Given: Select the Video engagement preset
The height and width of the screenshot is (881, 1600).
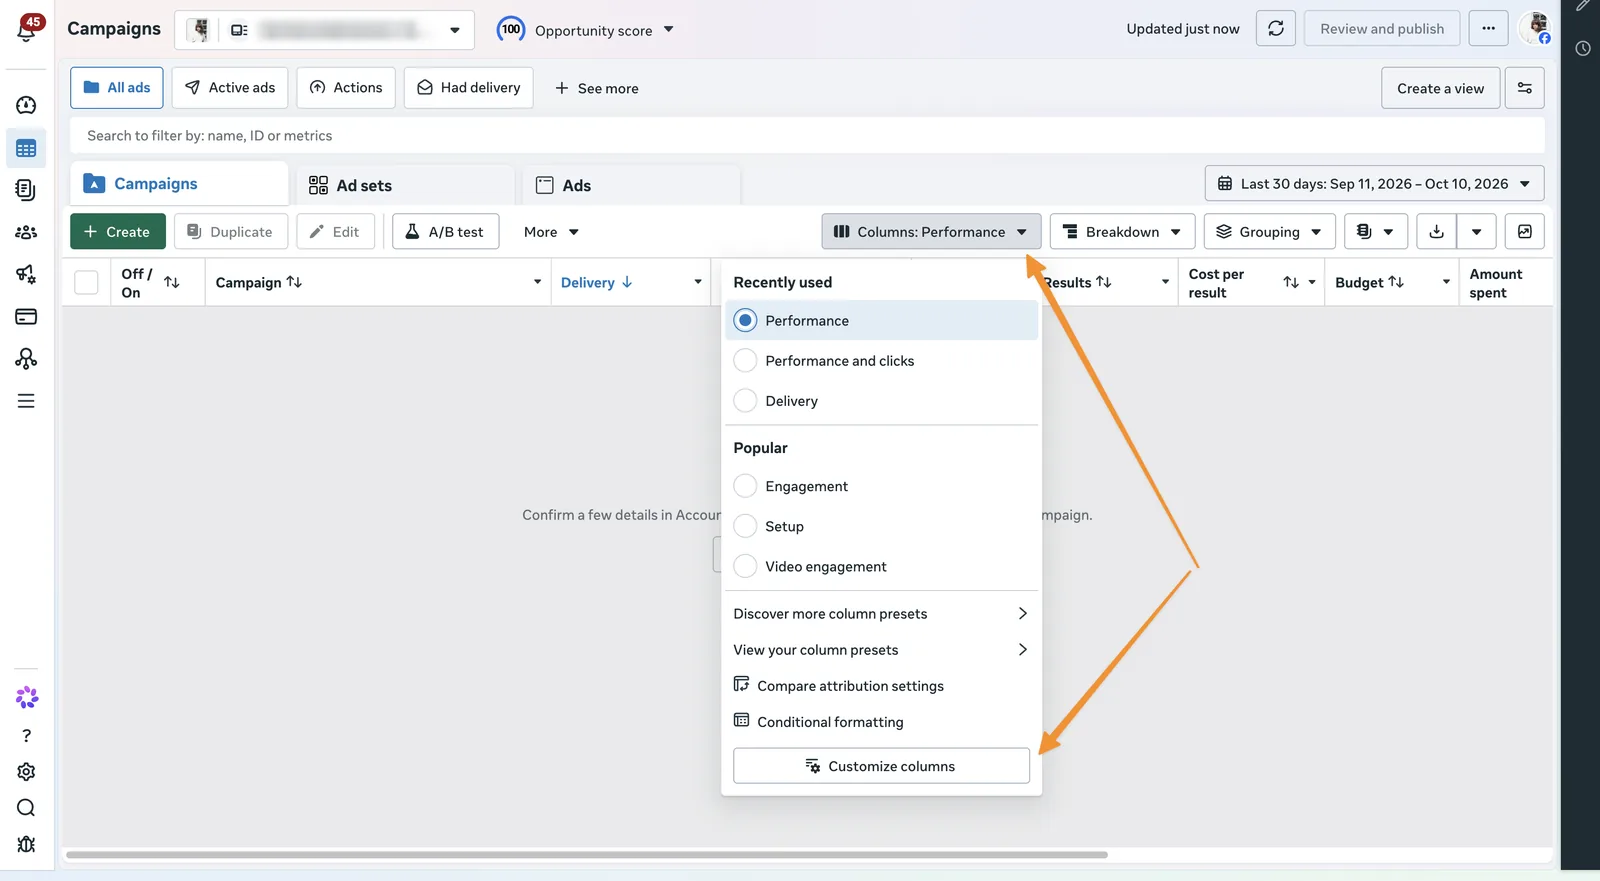Looking at the screenshot, I should 881,566.
